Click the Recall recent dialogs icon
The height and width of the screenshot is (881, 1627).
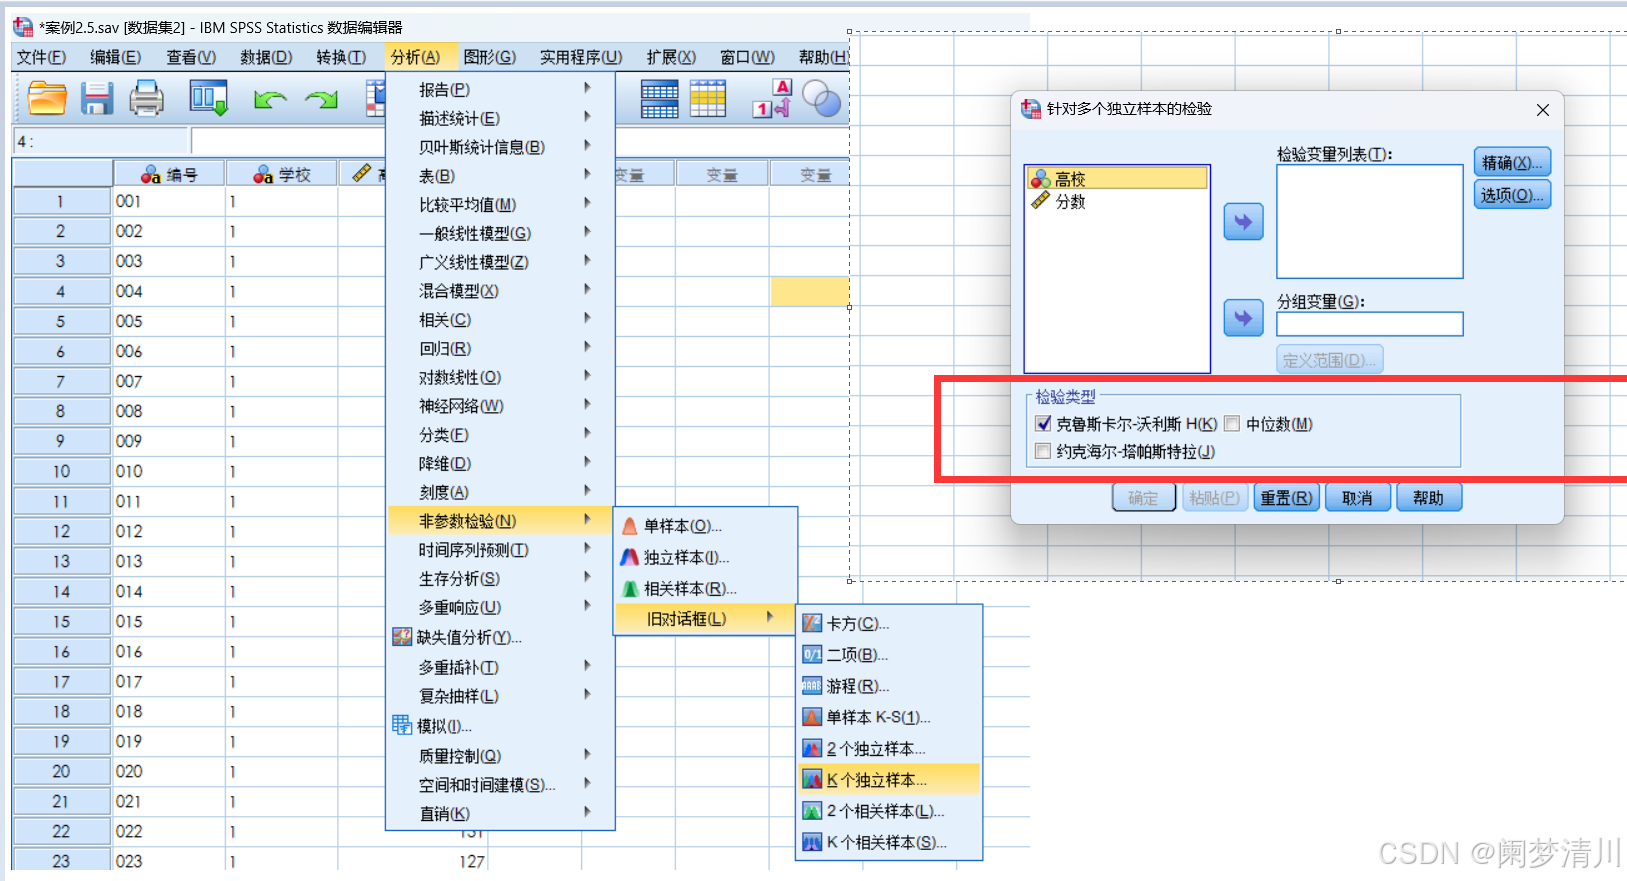tap(209, 98)
